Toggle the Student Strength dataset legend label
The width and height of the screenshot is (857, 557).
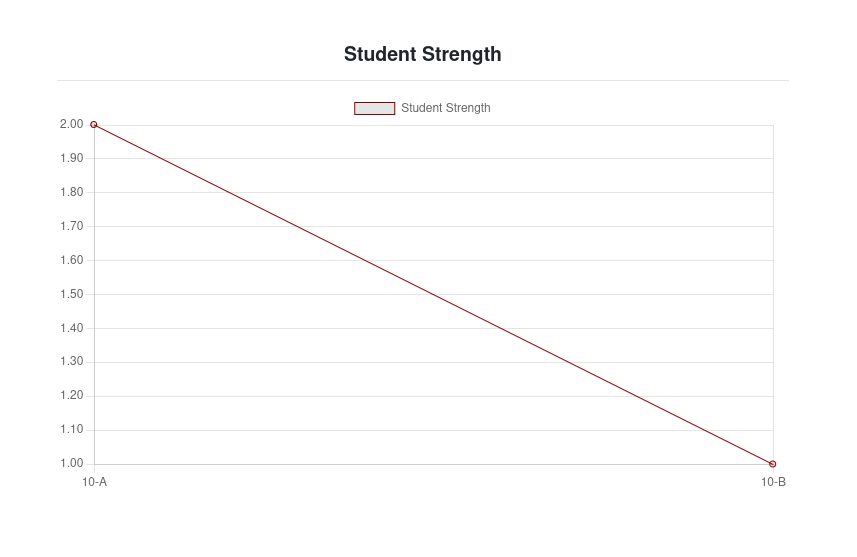coord(446,108)
